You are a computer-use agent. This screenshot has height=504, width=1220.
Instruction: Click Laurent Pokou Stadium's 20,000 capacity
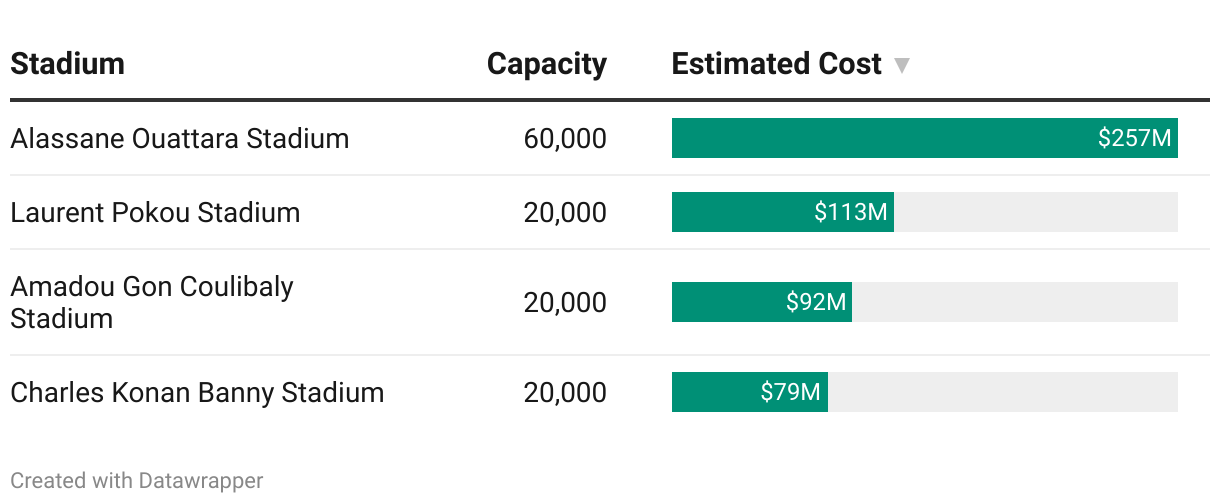click(x=564, y=212)
